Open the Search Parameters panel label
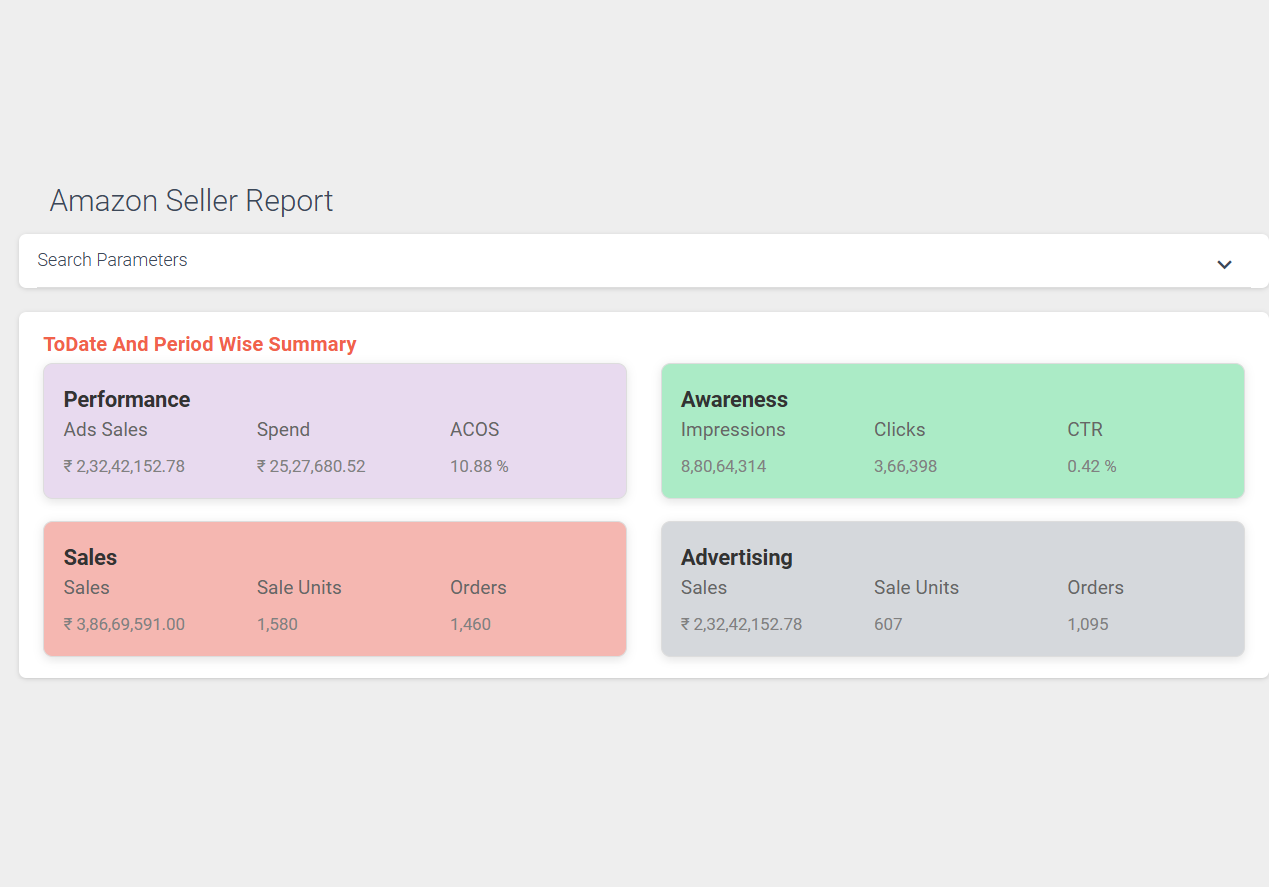This screenshot has height=895, width=1269. (x=112, y=260)
